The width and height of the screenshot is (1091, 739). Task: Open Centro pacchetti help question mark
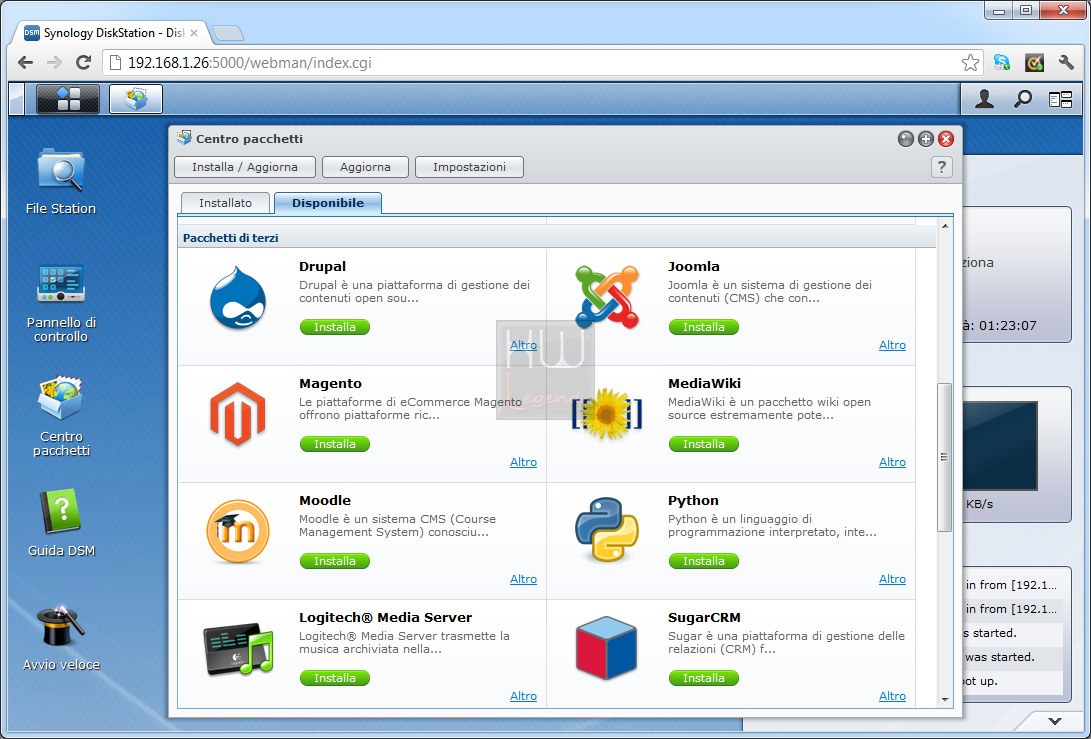[941, 167]
